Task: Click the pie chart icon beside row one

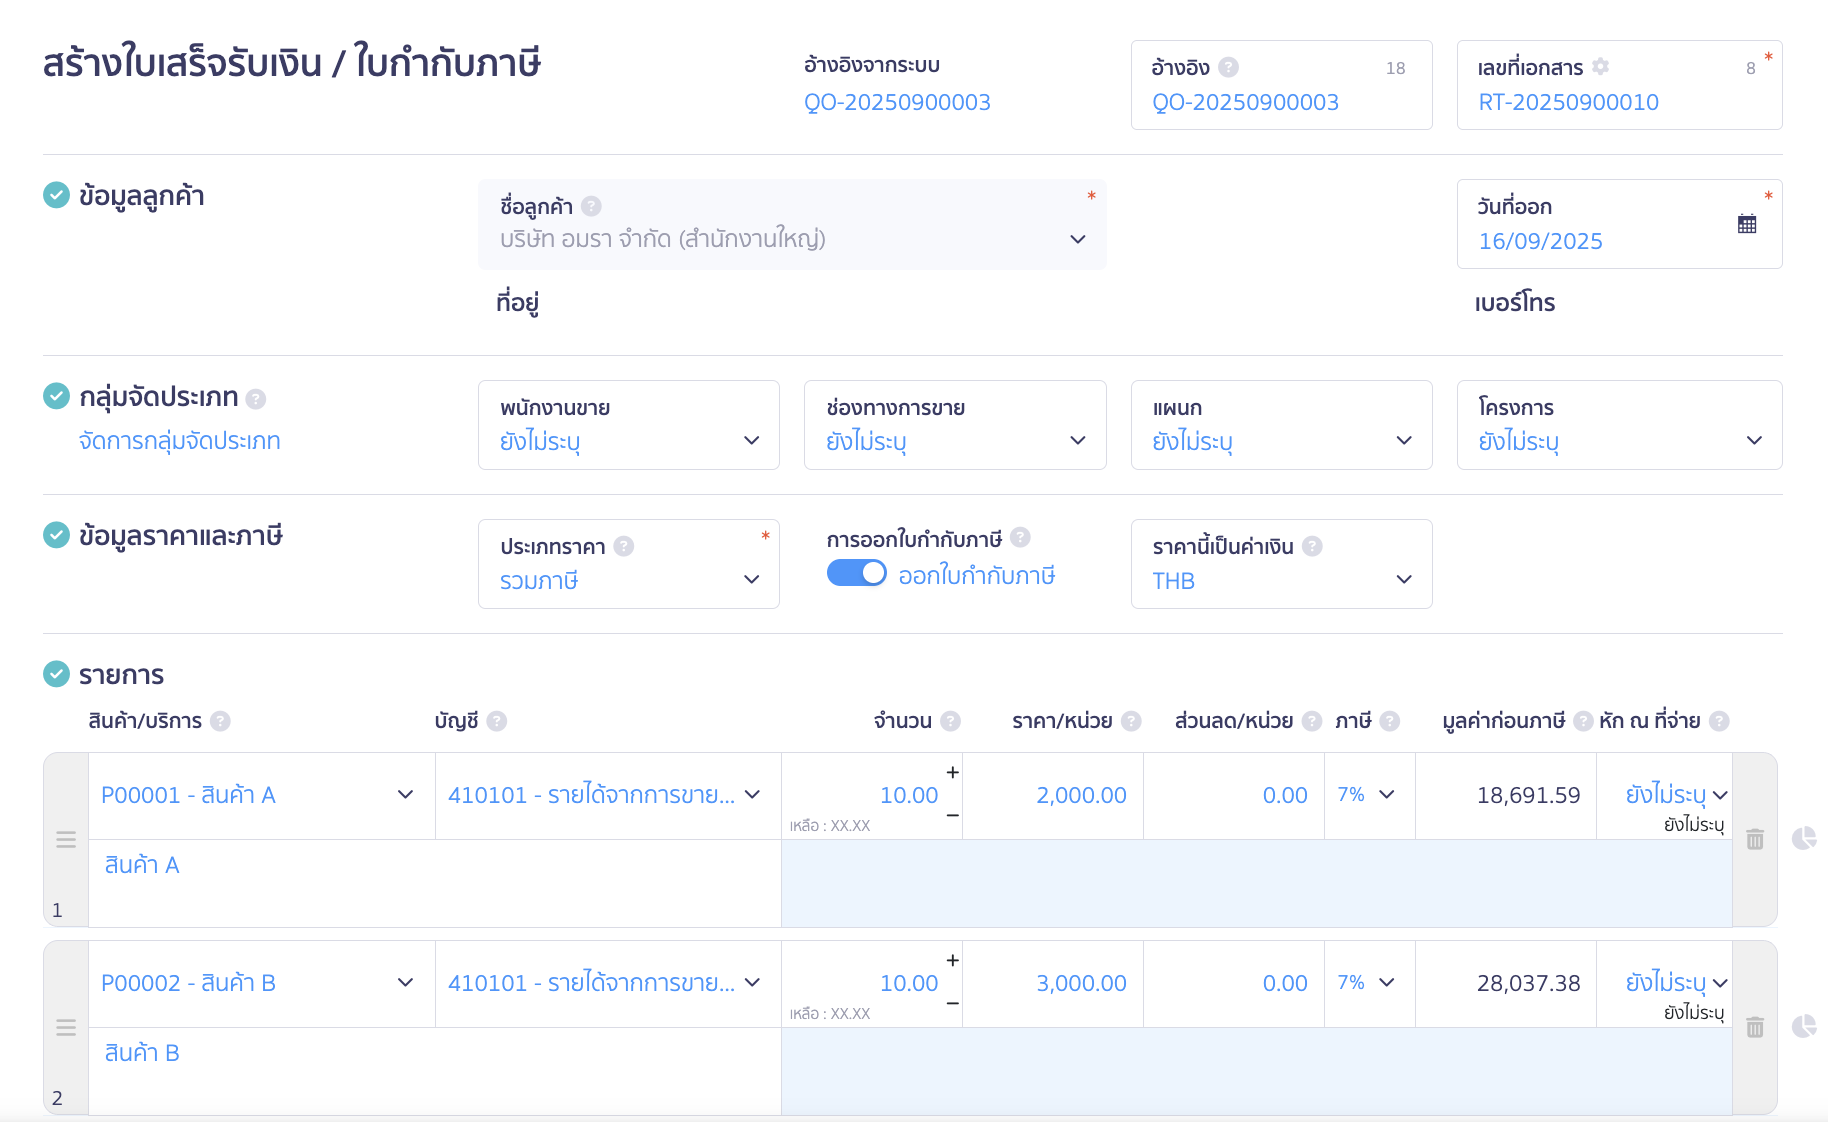Action: click(1803, 838)
